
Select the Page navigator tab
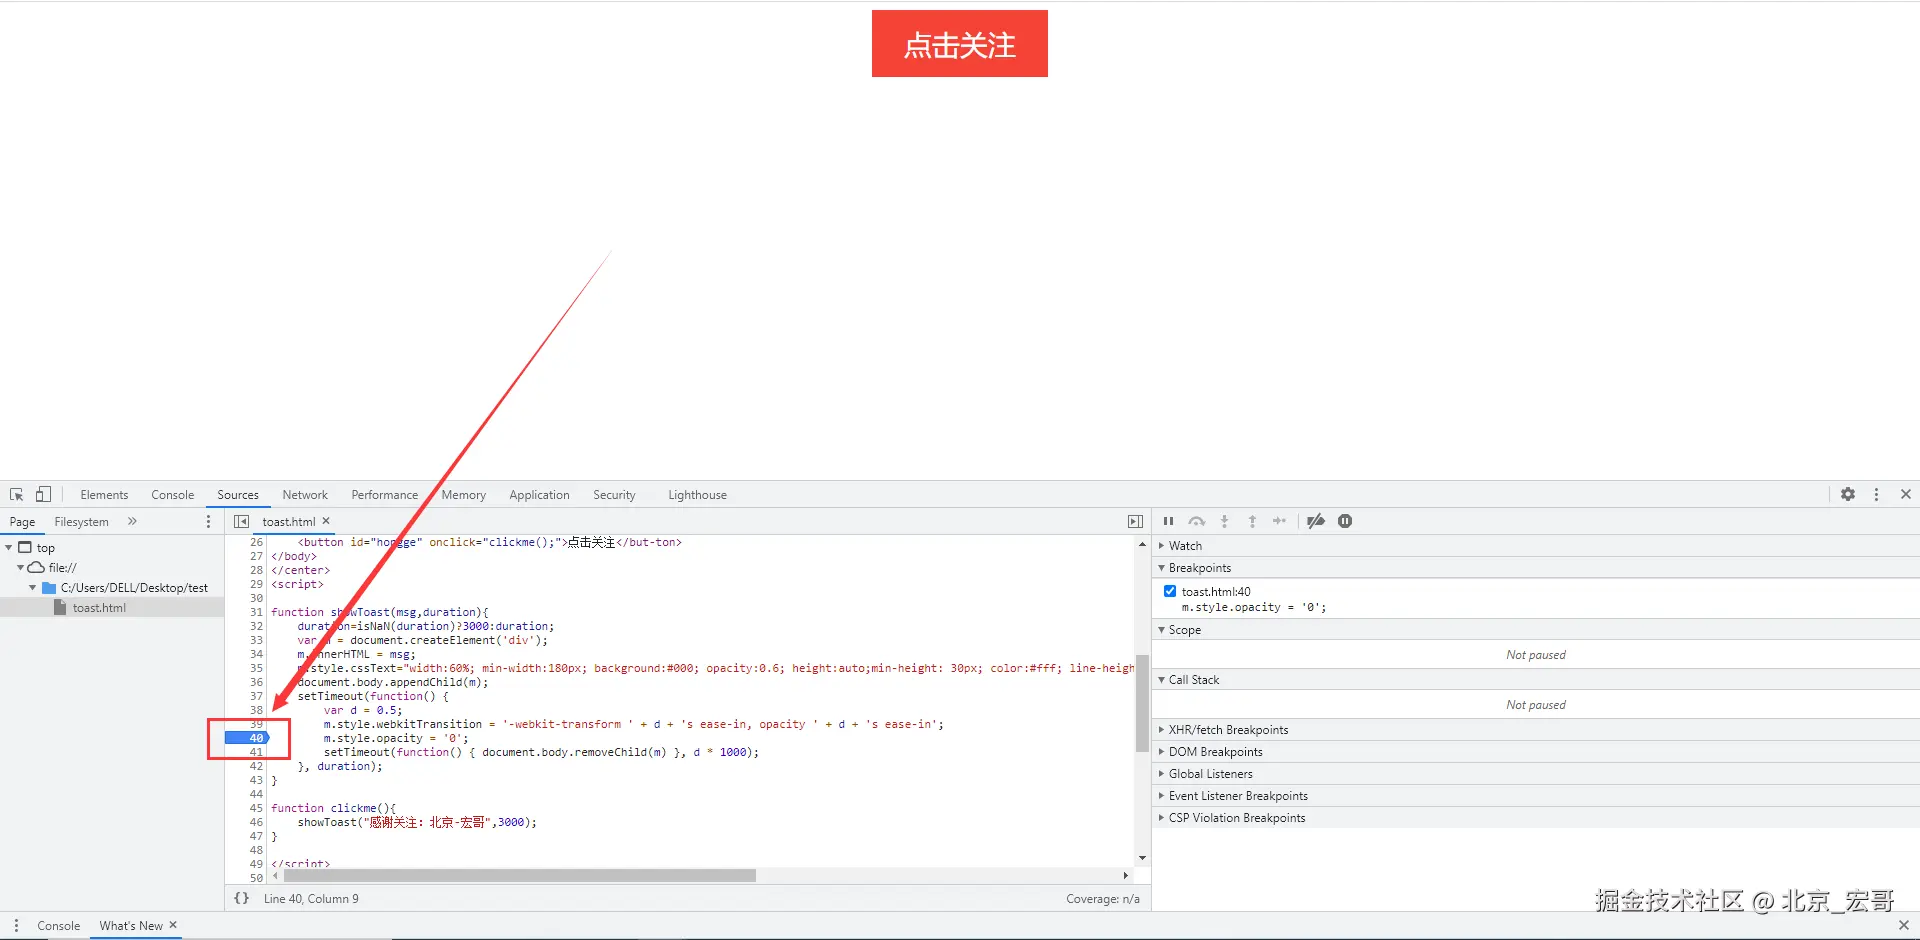pyautogui.click(x=22, y=522)
